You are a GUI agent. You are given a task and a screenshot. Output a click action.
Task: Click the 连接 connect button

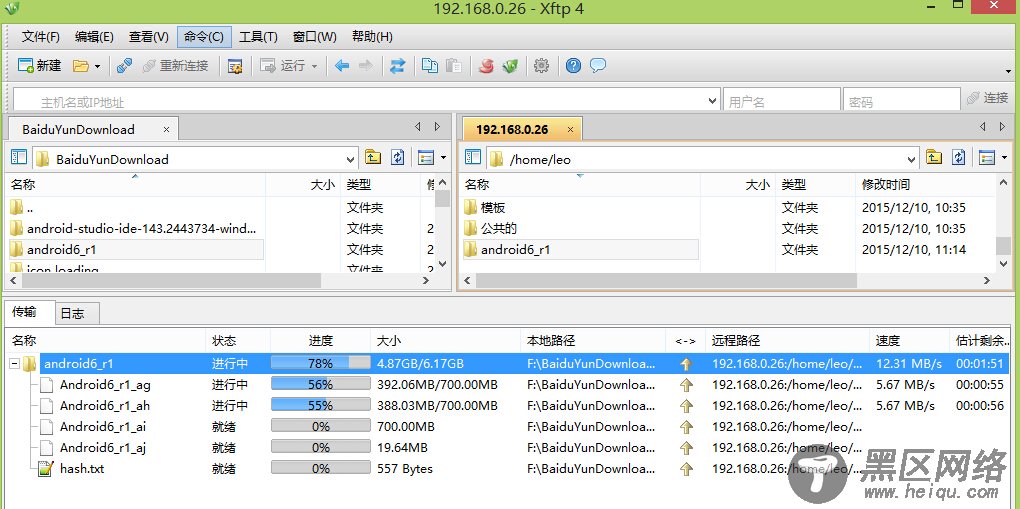[987, 98]
